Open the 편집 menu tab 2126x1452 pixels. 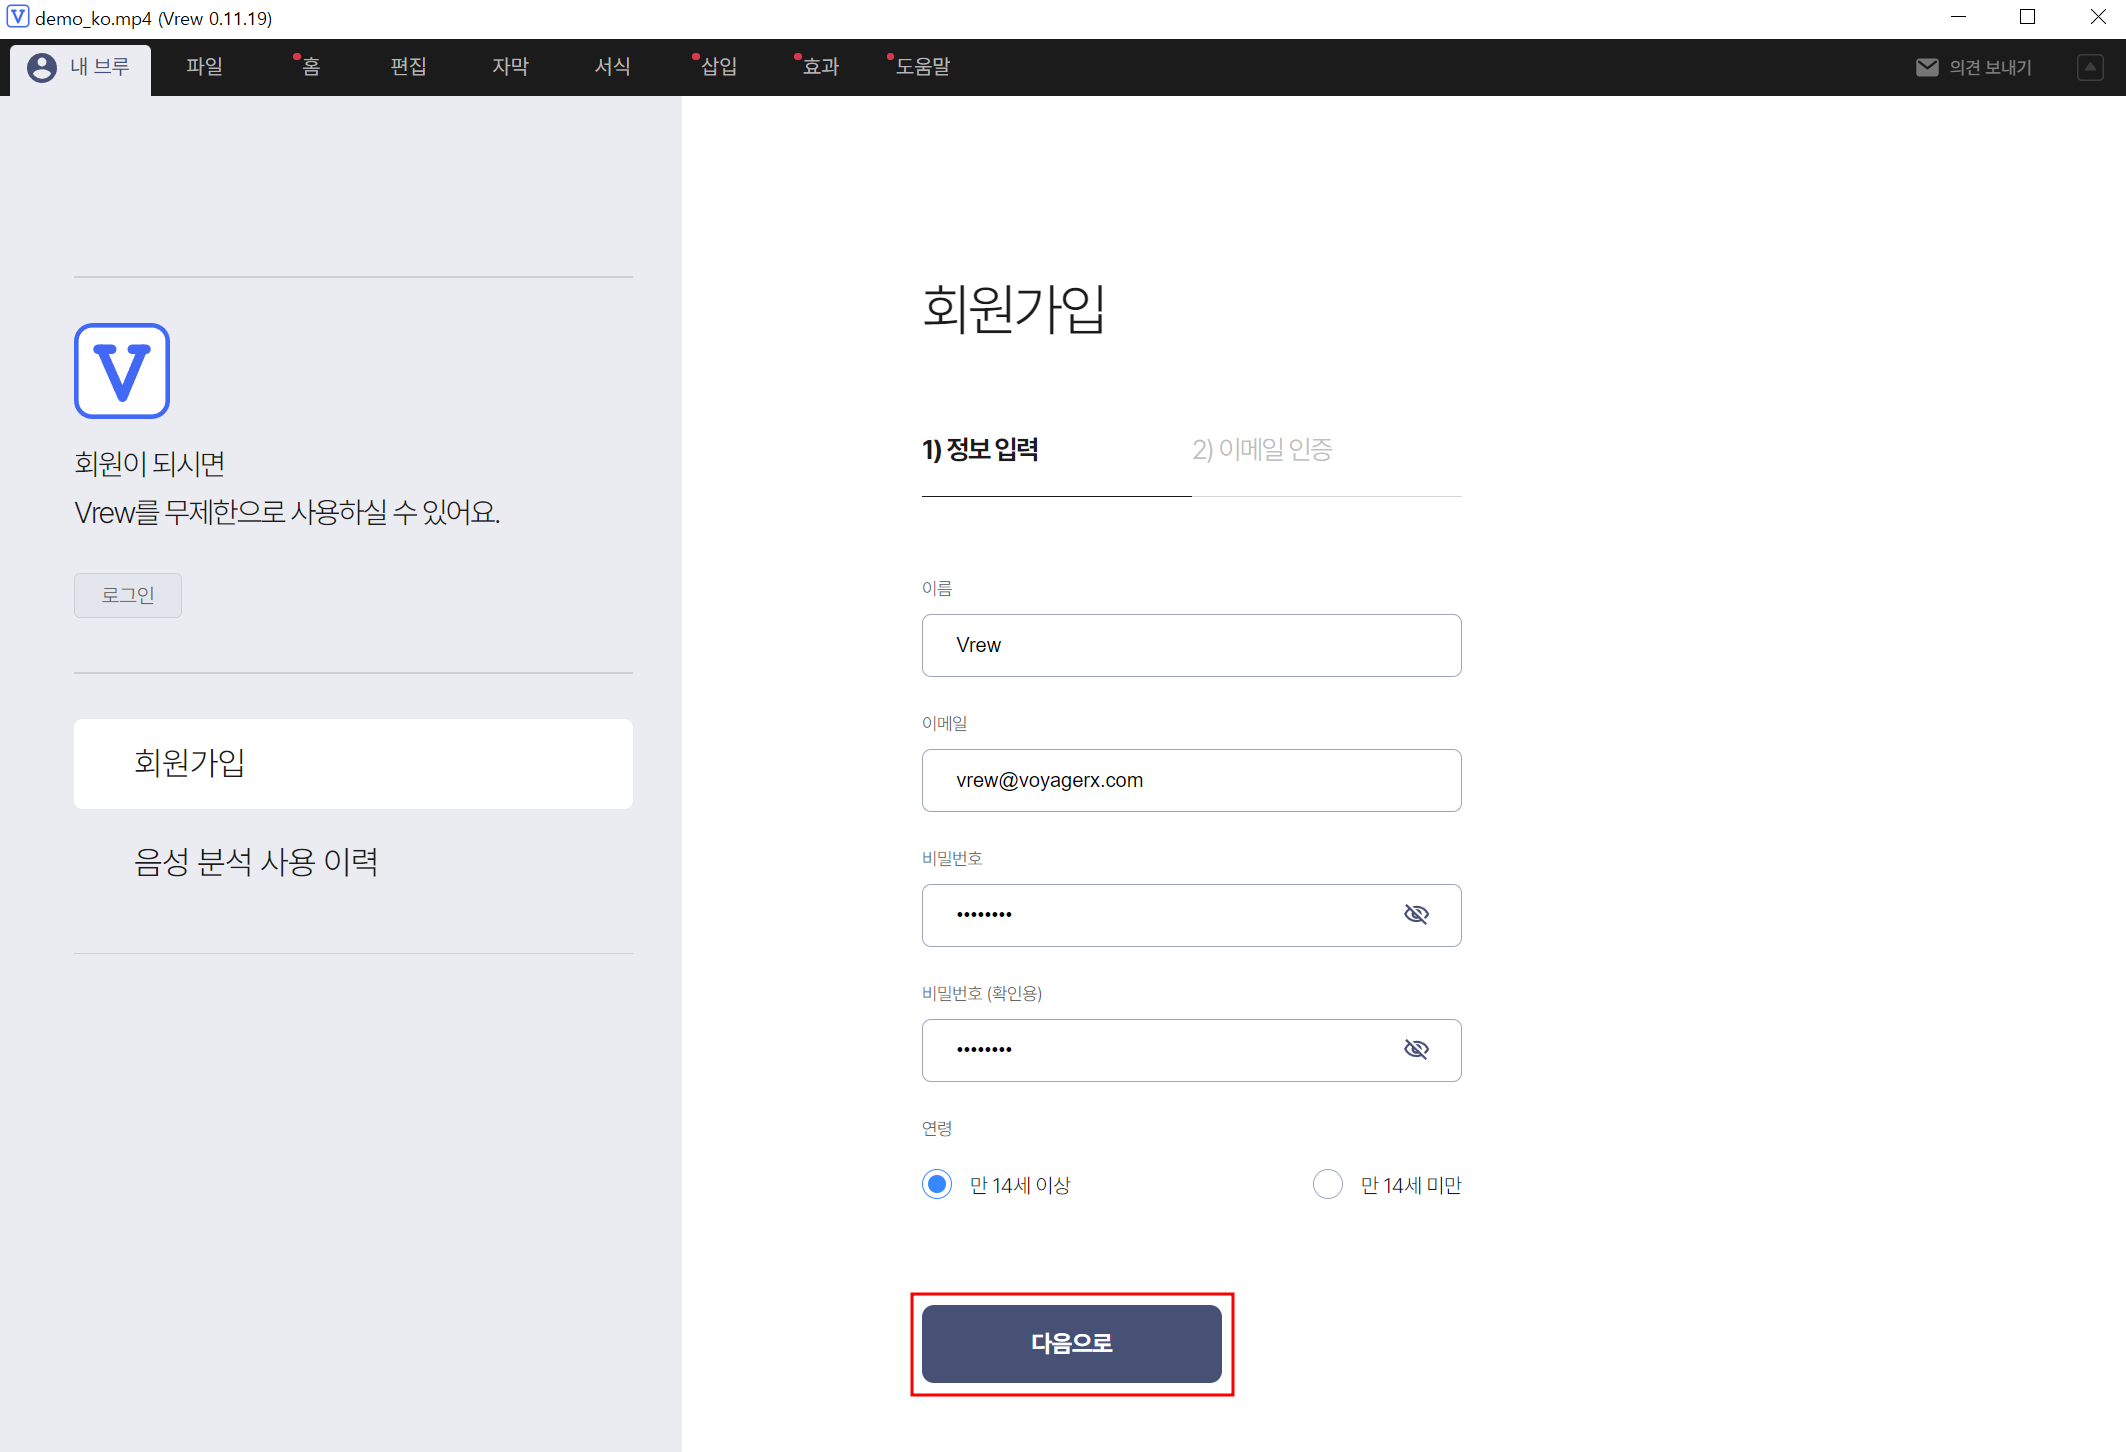click(x=408, y=67)
